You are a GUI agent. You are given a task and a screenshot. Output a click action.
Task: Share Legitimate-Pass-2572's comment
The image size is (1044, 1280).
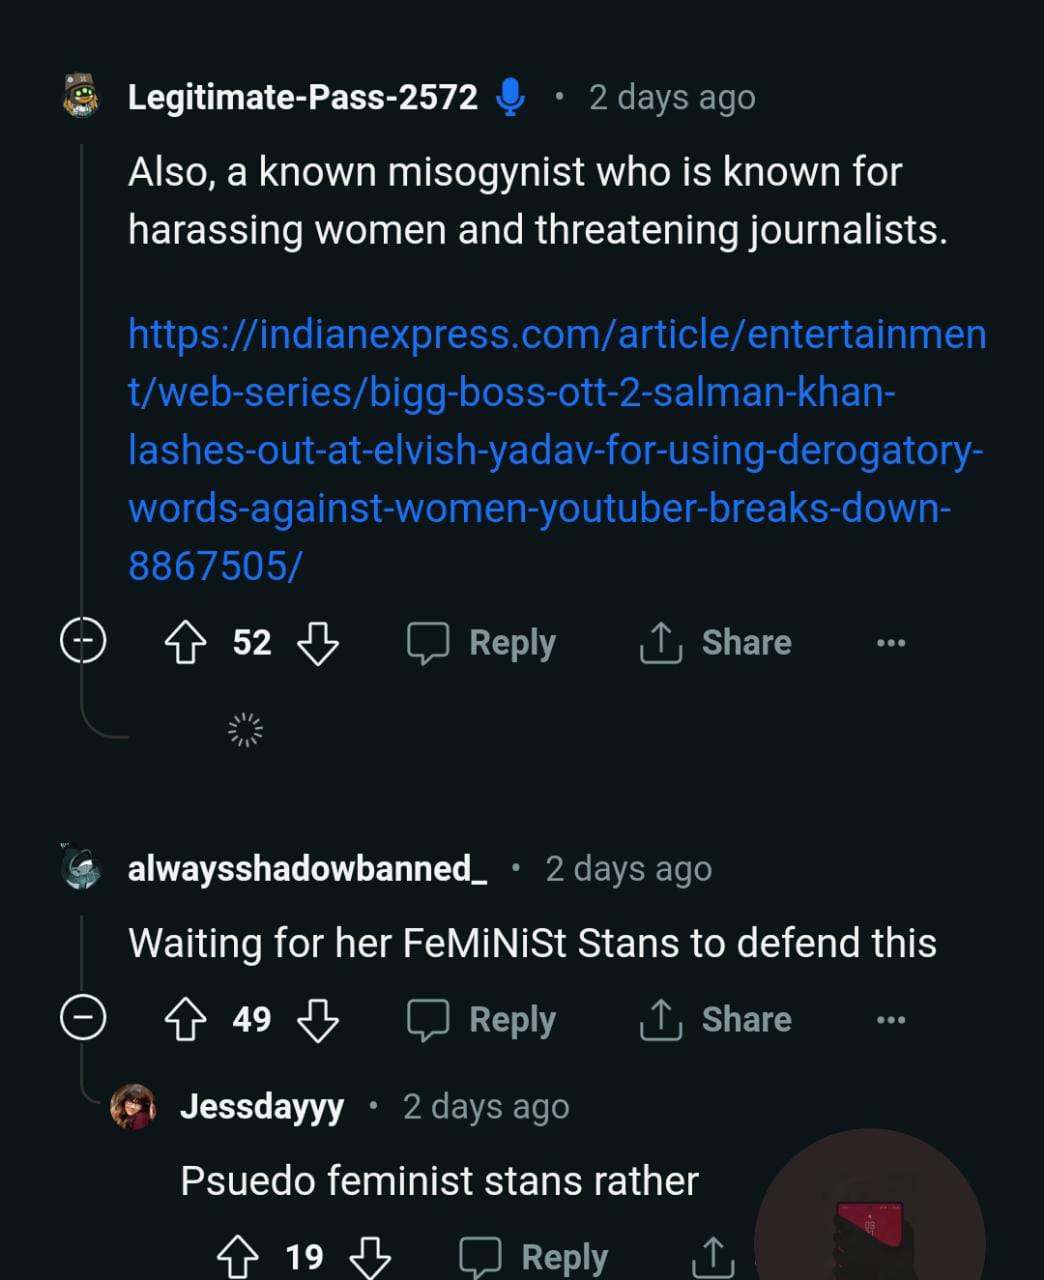716,642
